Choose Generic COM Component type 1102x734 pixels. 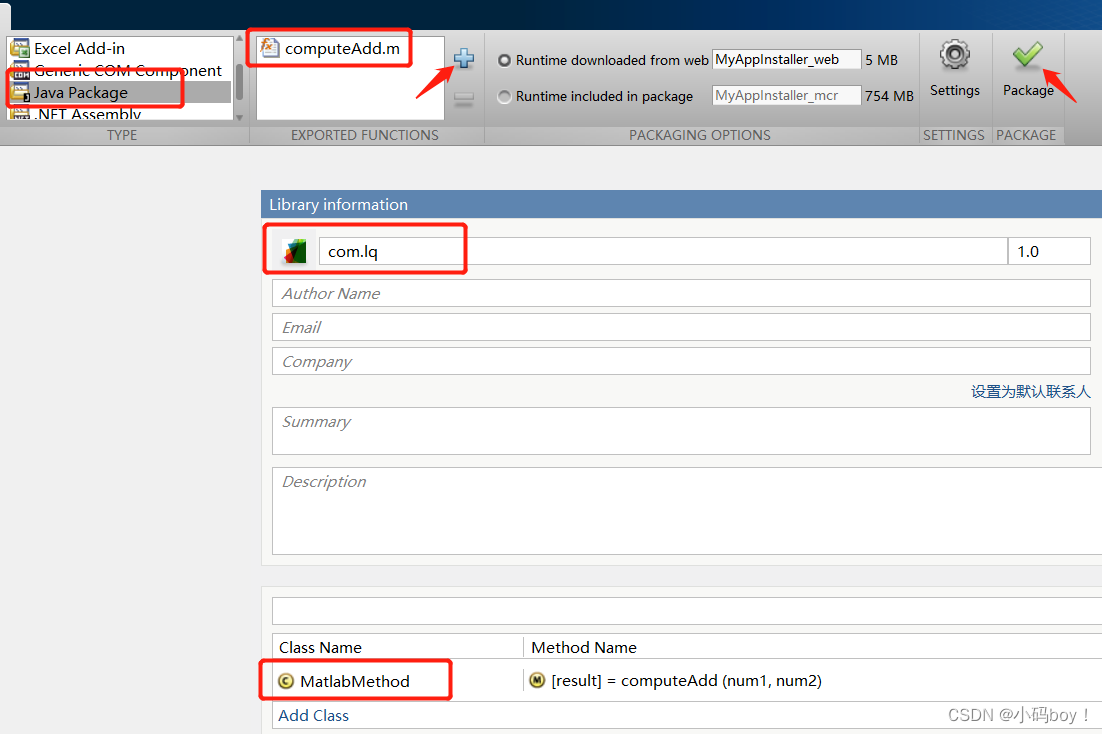coord(128,71)
